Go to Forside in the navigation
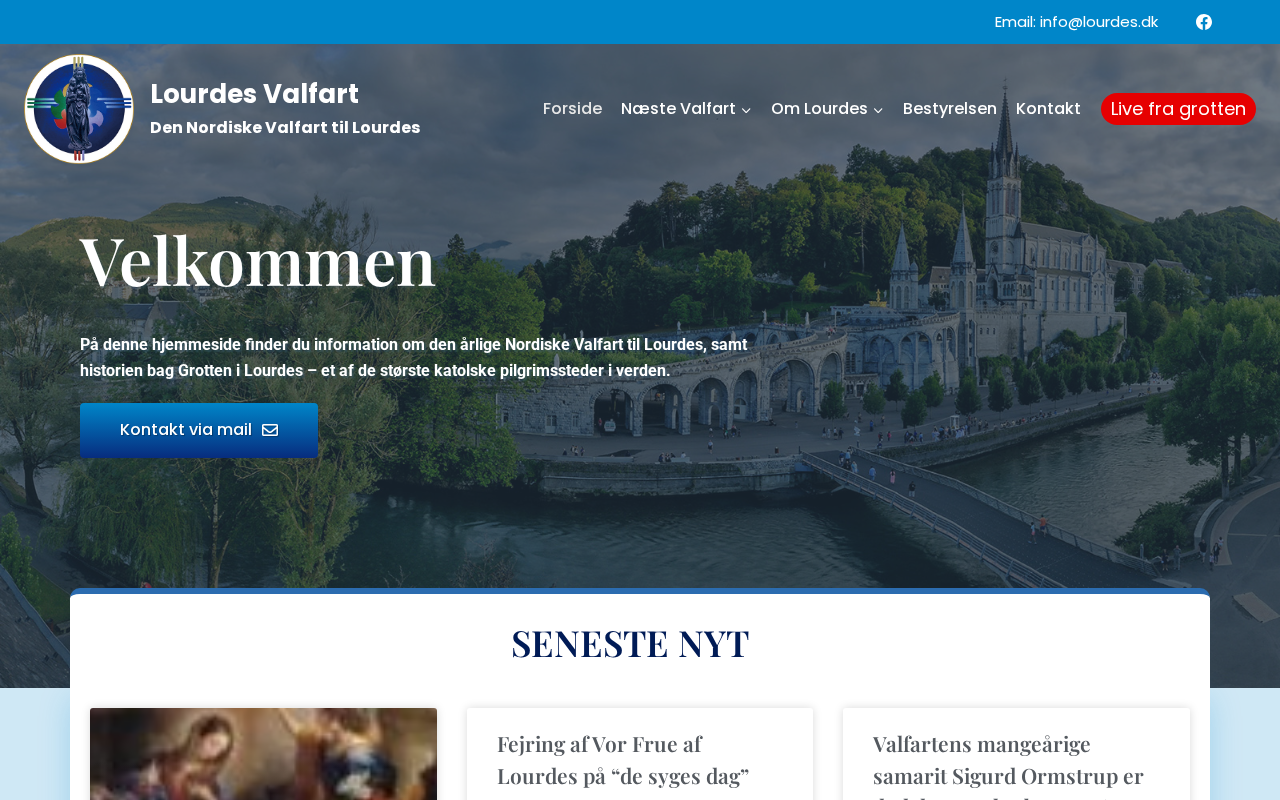 coord(572,109)
